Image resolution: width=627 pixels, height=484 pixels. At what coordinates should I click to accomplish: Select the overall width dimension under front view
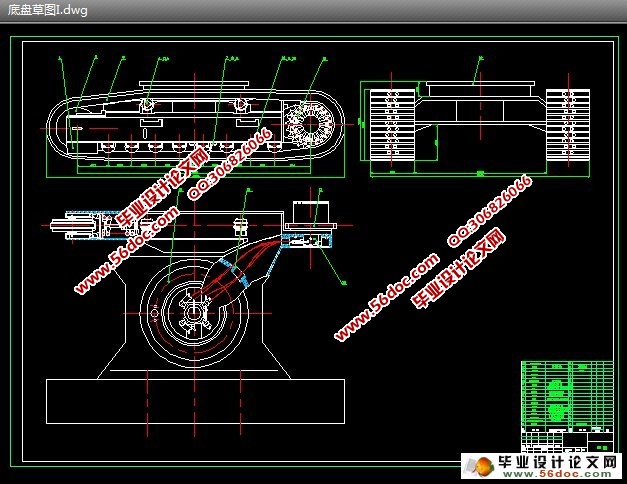click(x=480, y=174)
